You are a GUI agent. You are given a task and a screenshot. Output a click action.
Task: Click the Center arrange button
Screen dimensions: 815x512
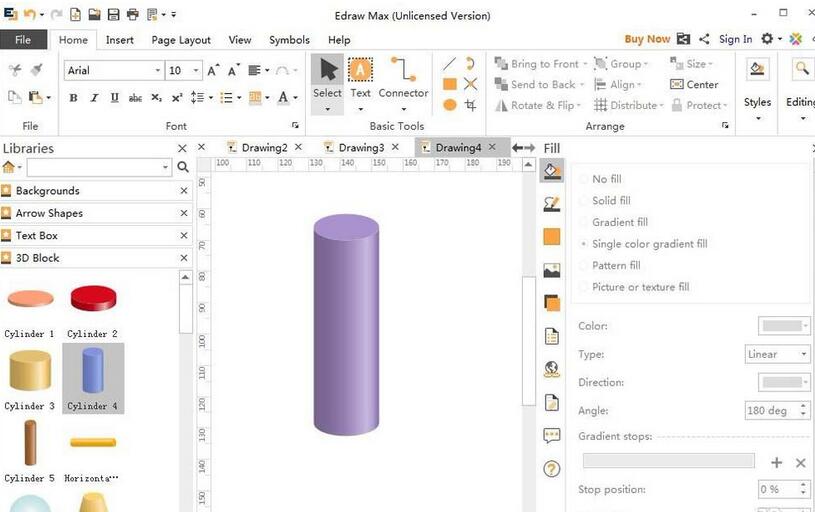tap(694, 84)
